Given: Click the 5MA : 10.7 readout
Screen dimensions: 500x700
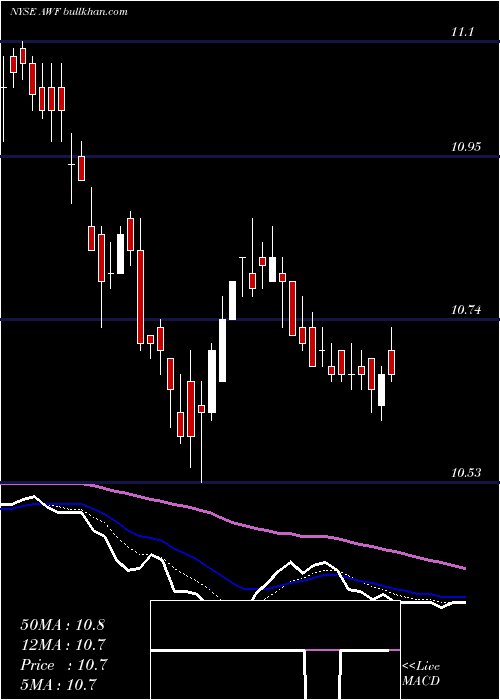Looking at the screenshot, I should tap(59, 685).
